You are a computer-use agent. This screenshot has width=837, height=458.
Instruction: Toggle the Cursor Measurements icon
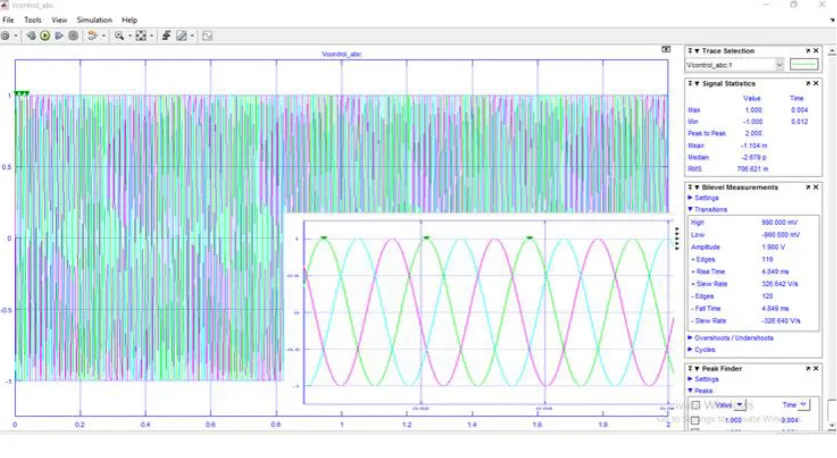tap(181, 36)
